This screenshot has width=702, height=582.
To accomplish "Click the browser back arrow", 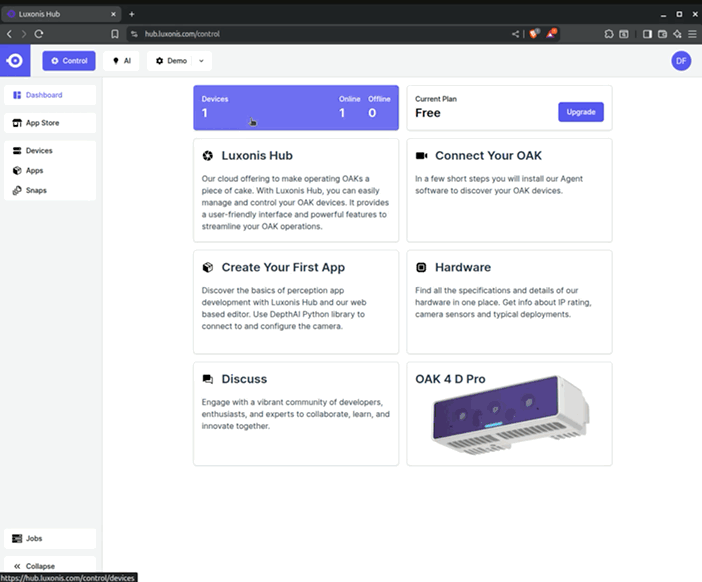I will 9,34.
